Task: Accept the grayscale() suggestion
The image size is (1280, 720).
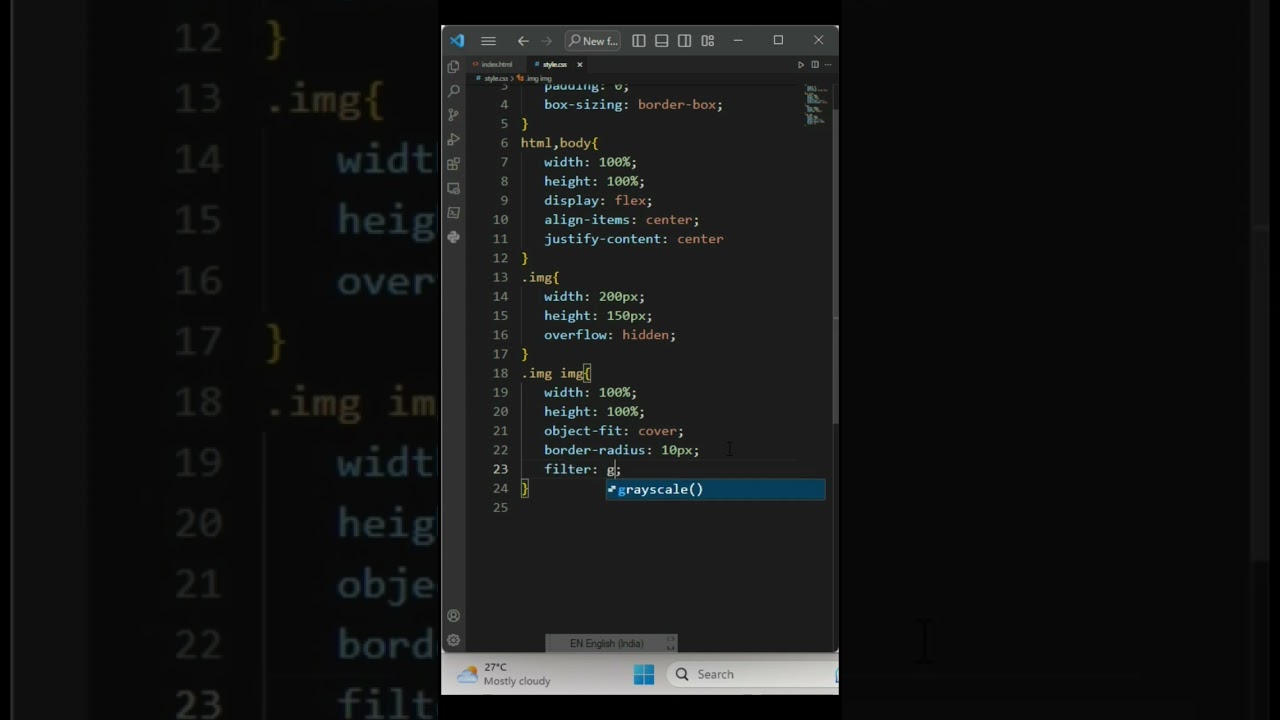Action: [x=715, y=489]
